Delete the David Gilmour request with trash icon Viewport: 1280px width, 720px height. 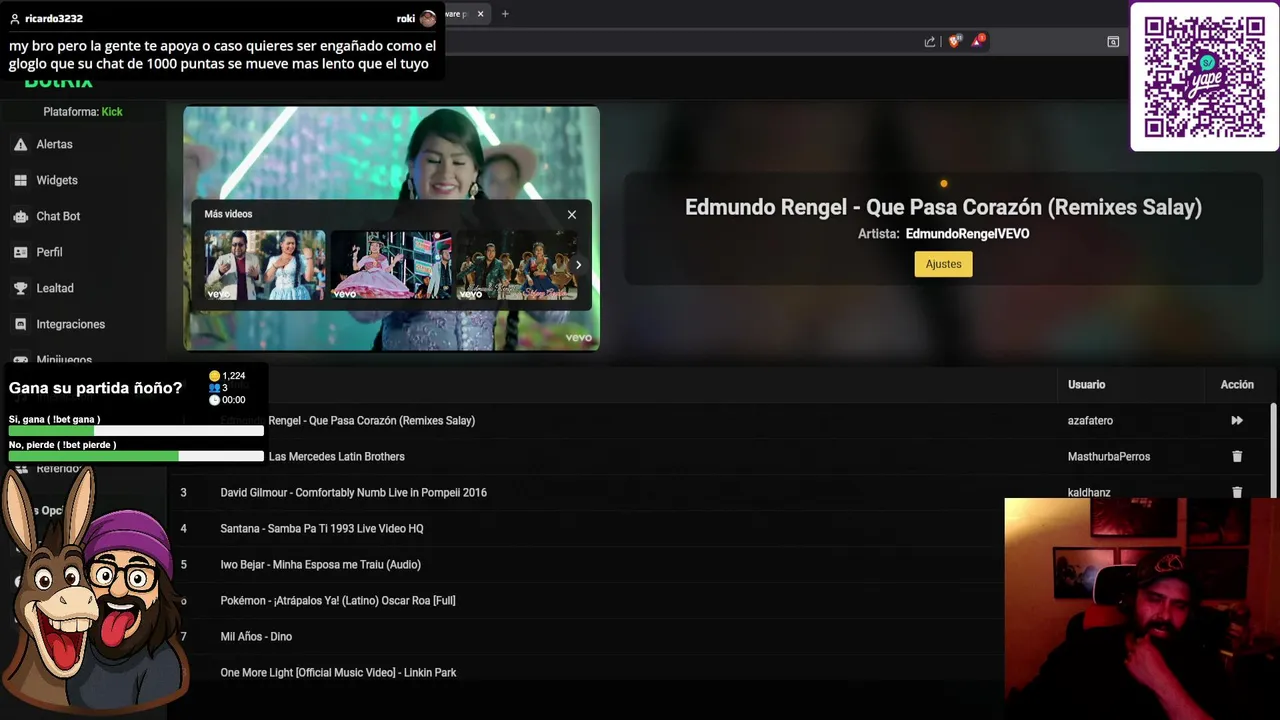click(x=1237, y=492)
